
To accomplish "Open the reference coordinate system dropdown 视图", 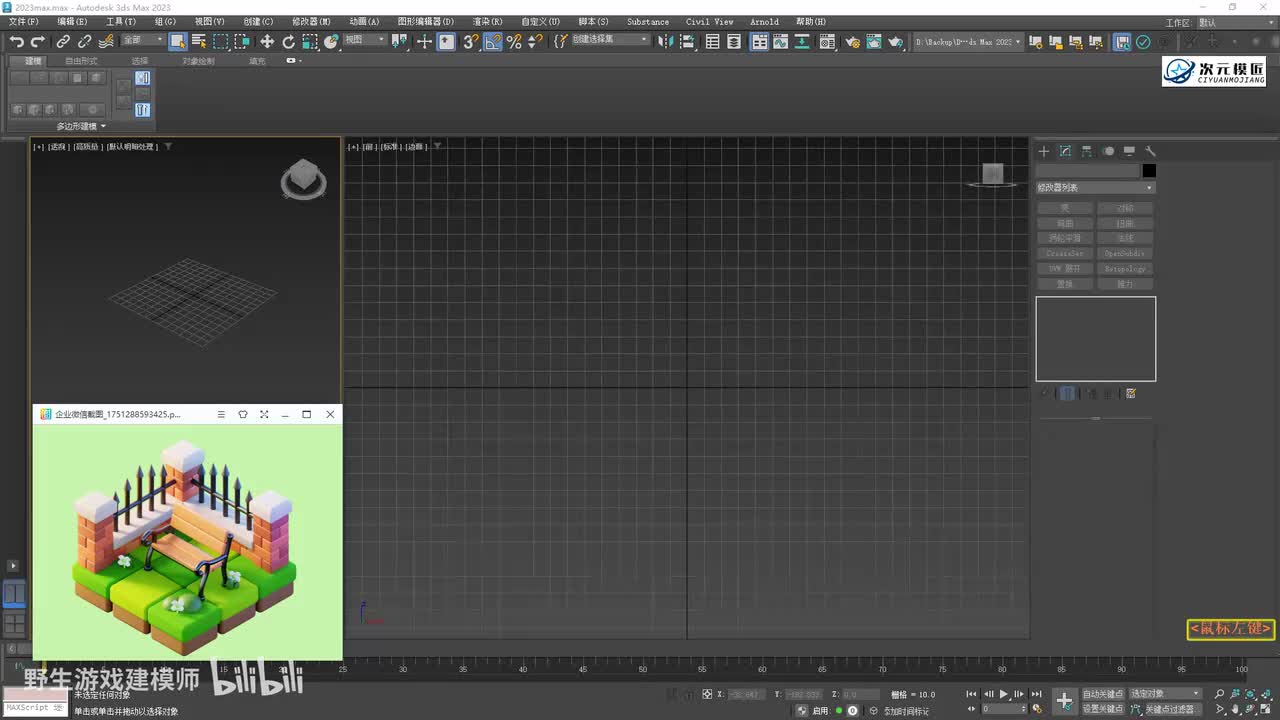I will click(x=364, y=40).
